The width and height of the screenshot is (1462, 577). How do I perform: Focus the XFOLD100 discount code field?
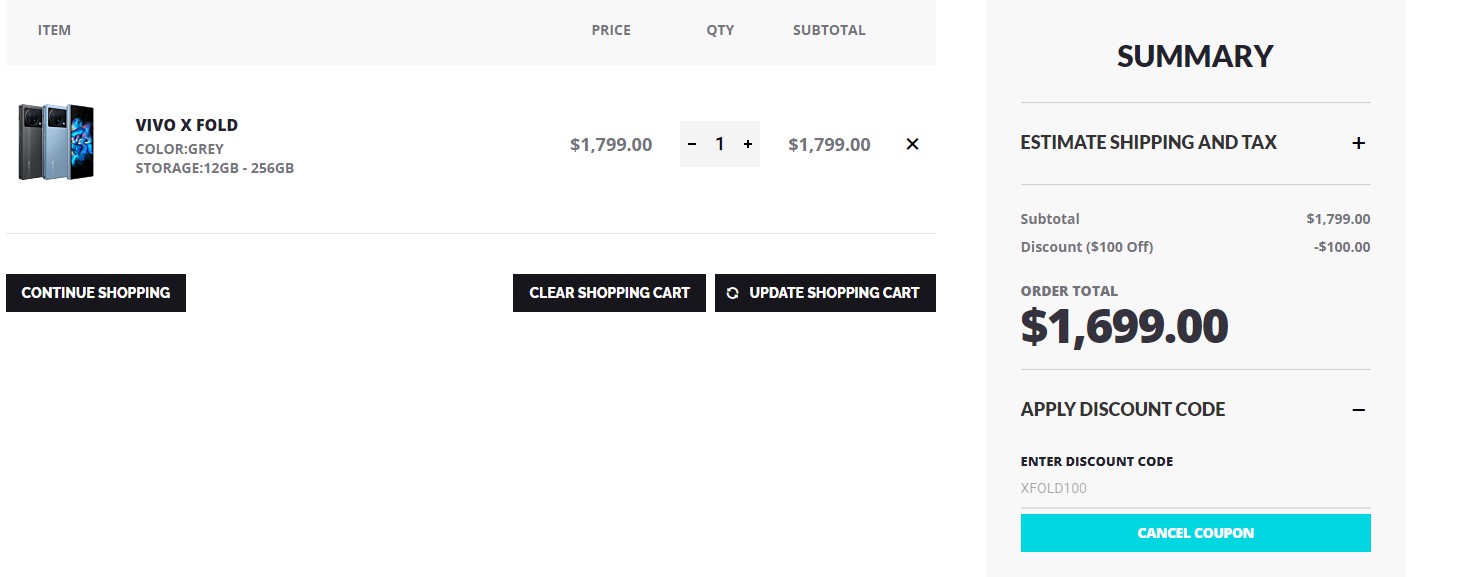click(x=1195, y=489)
